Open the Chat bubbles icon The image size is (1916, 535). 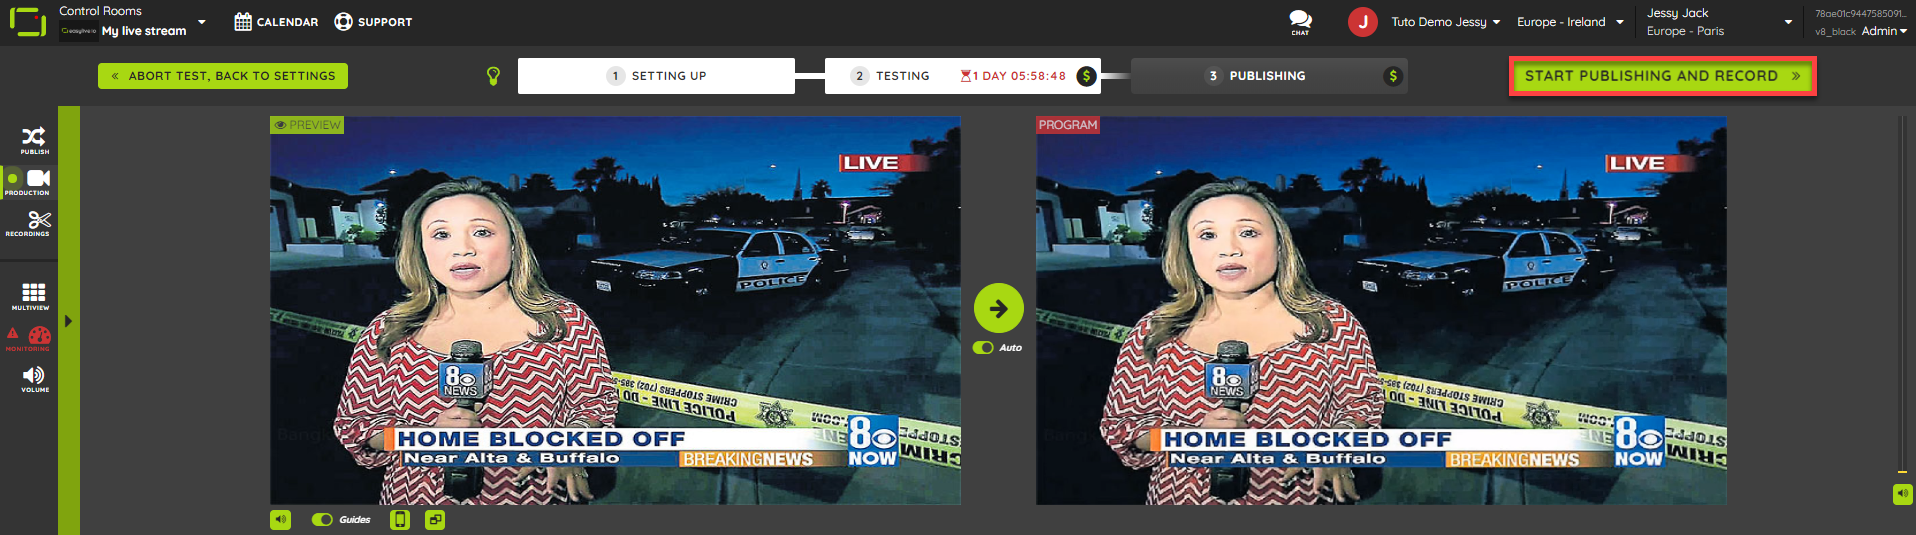click(1300, 21)
